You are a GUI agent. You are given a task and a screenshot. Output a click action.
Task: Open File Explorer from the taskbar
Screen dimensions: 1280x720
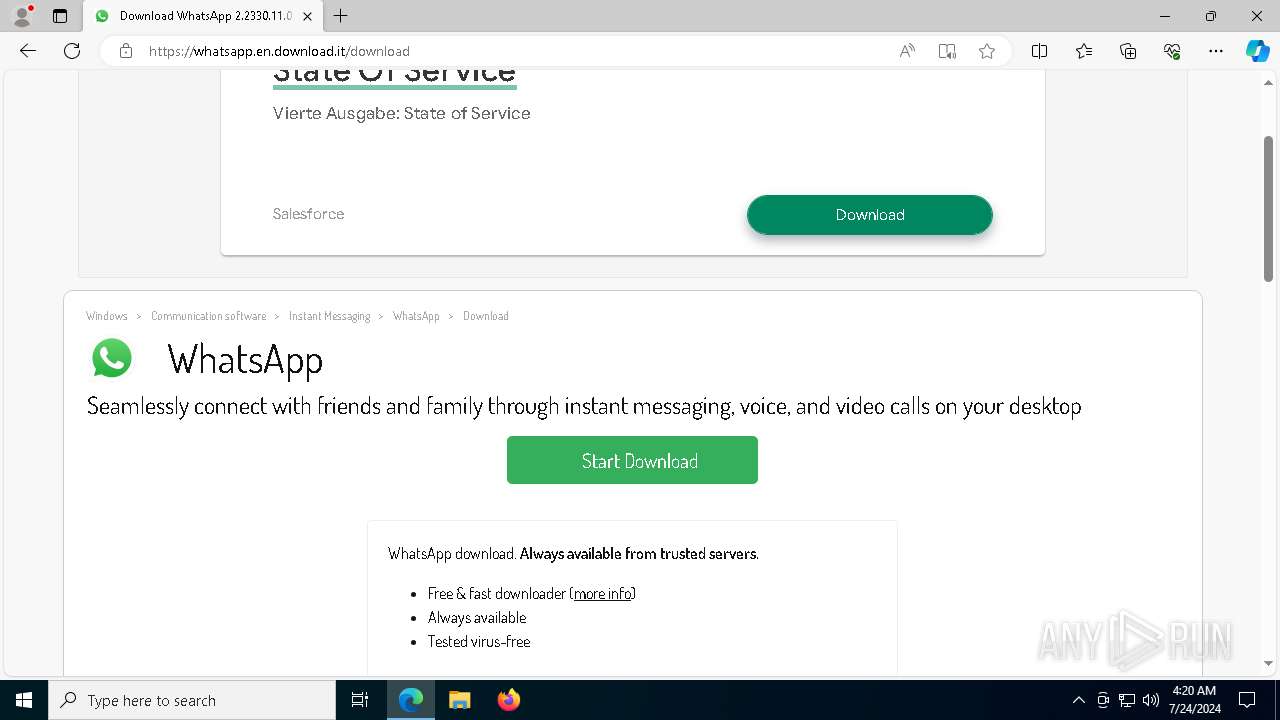(460, 700)
